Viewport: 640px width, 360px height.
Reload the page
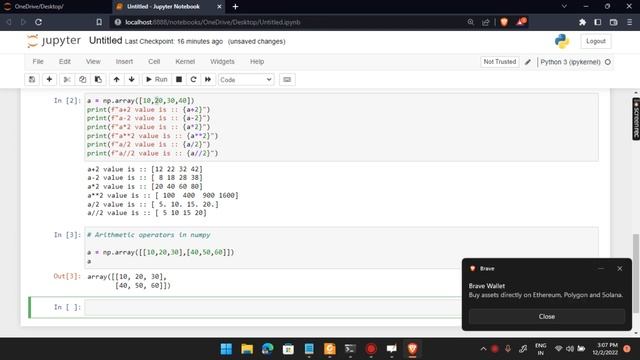[x=38, y=22]
